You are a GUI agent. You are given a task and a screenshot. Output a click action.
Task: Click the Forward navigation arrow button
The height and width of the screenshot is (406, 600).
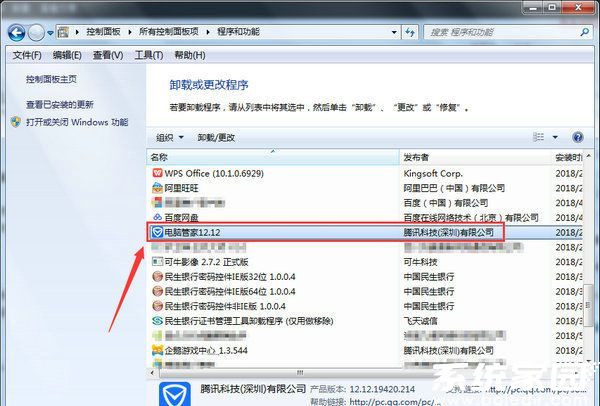tap(37, 33)
